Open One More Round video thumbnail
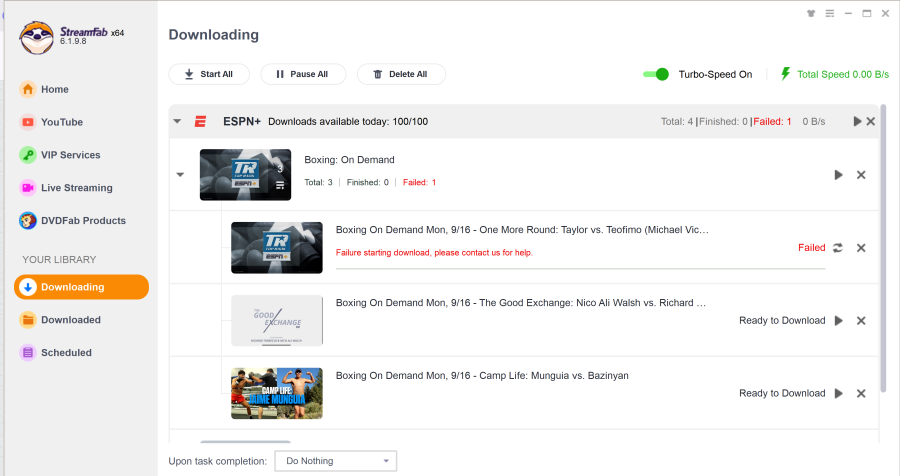Viewport: 900px width, 476px height. point(277,247)
